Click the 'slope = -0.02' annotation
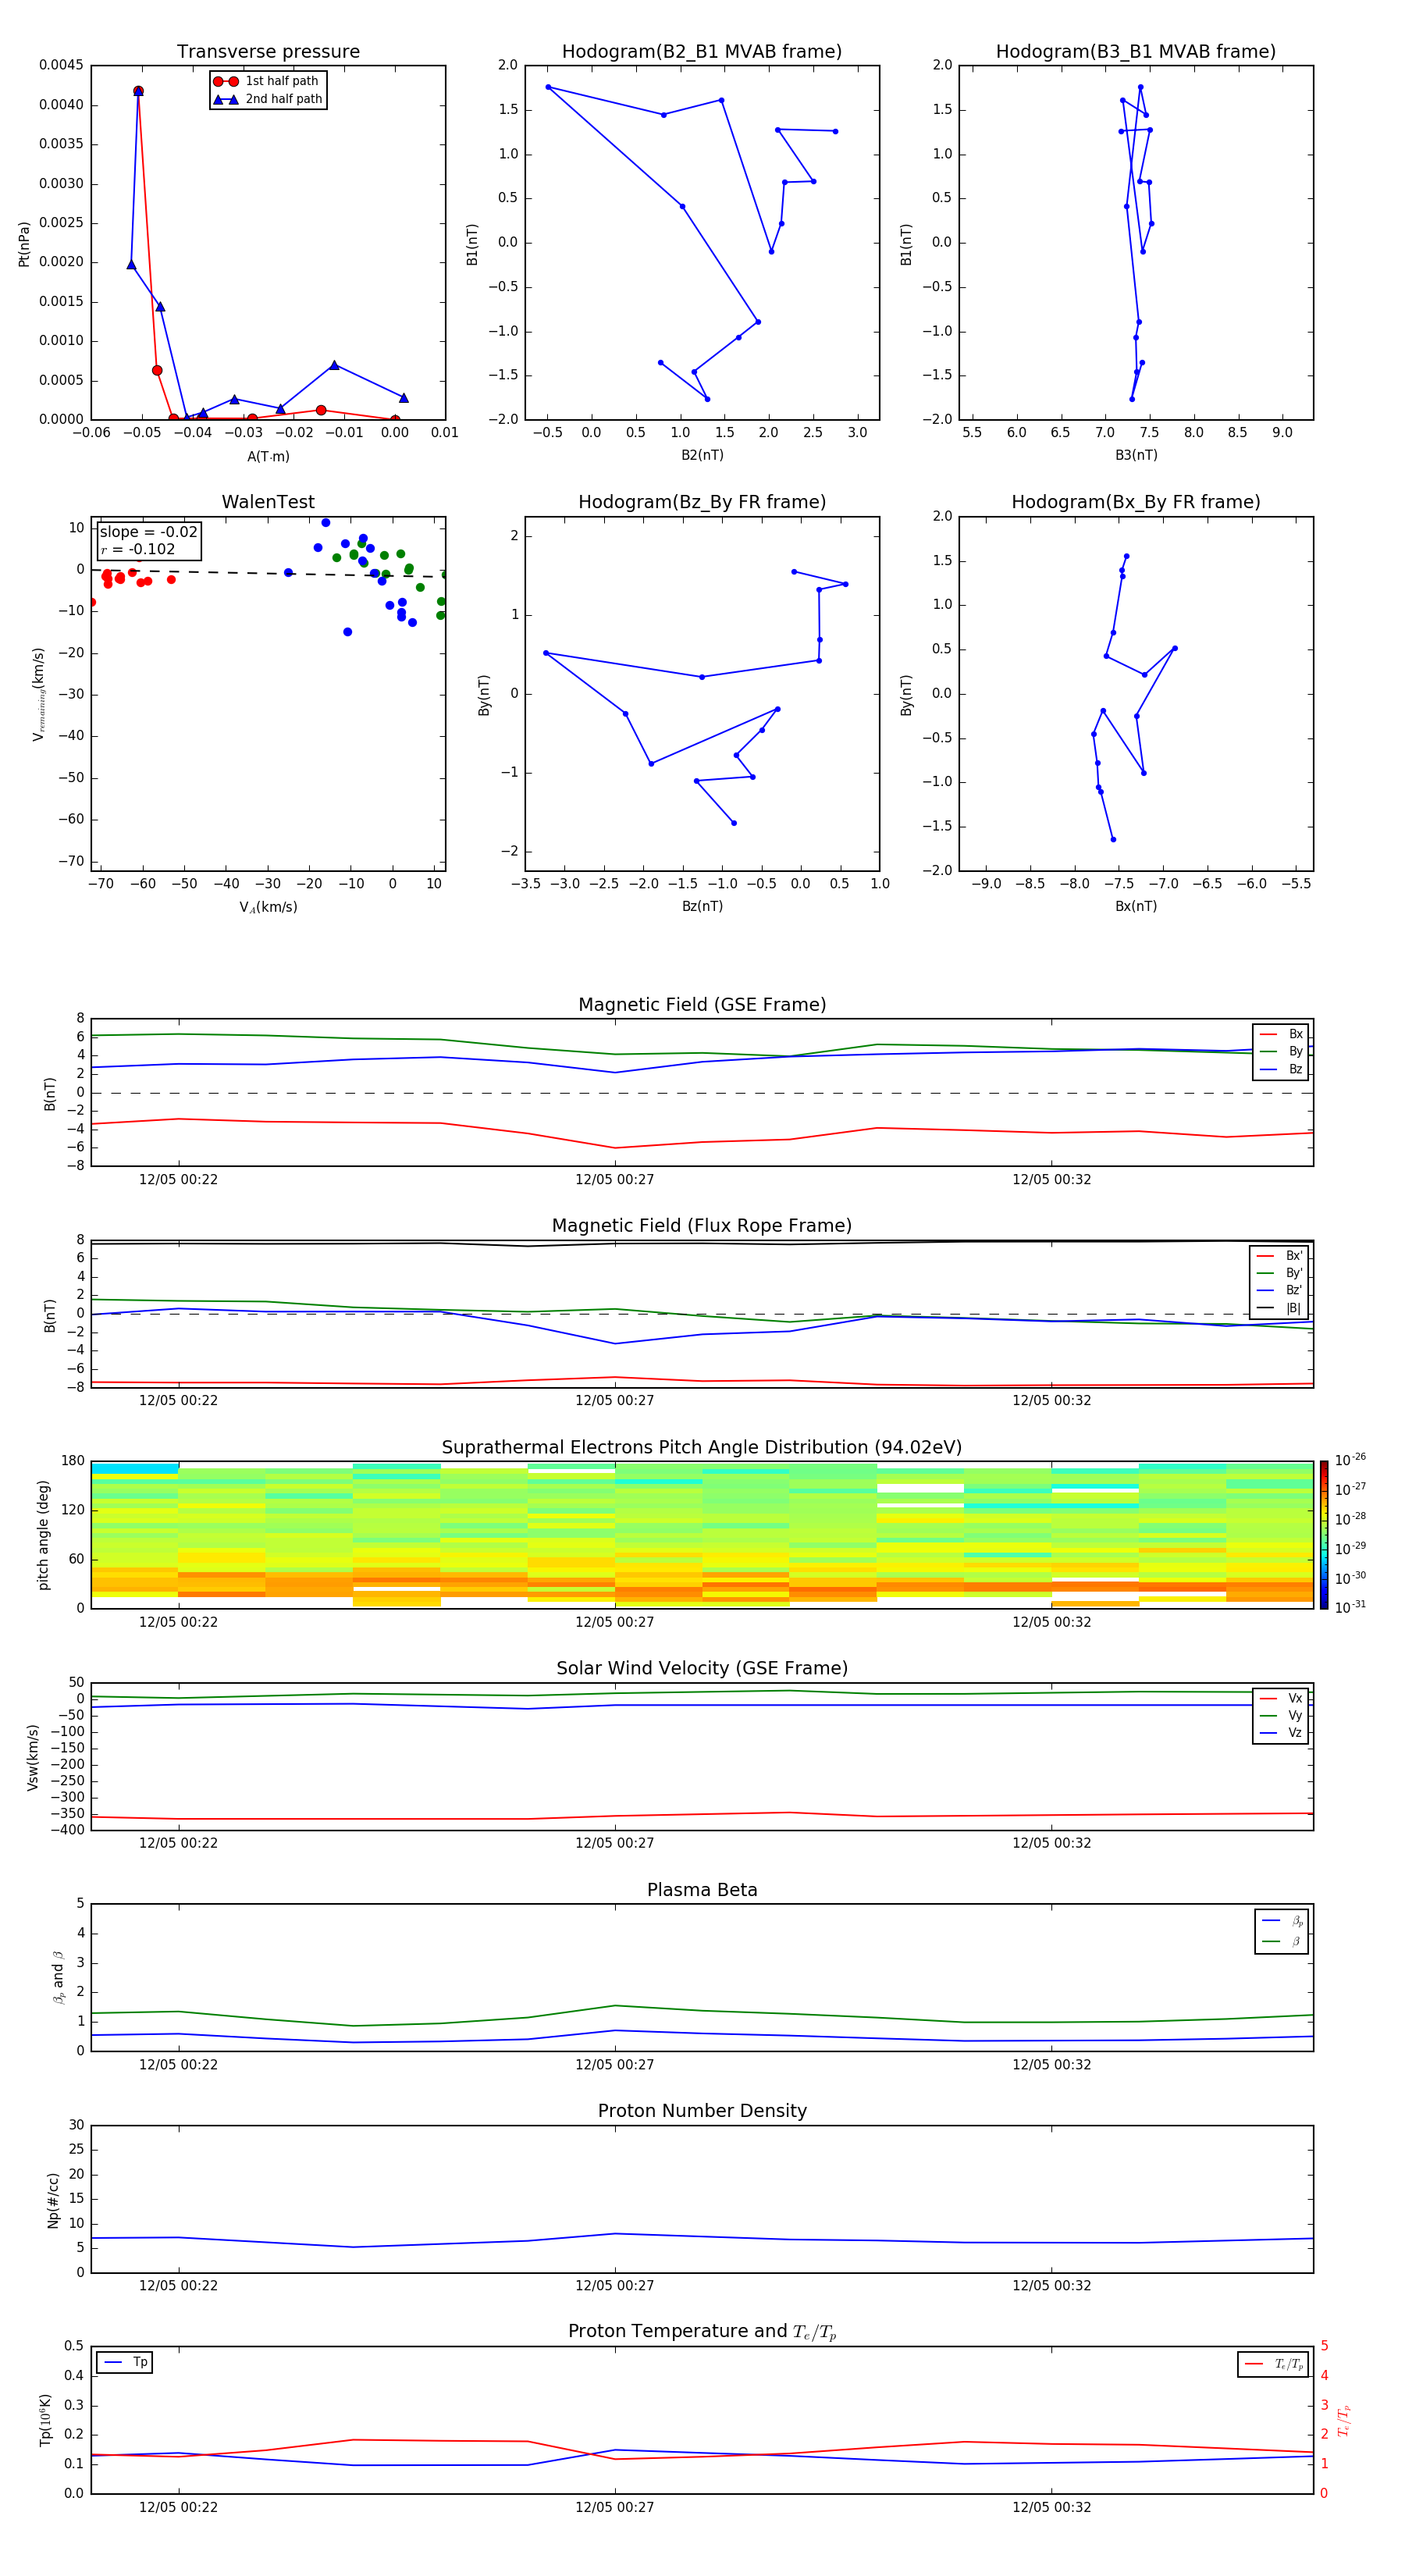Image resolution: width=1405 pixels, height=2576 pixels. 148,532
